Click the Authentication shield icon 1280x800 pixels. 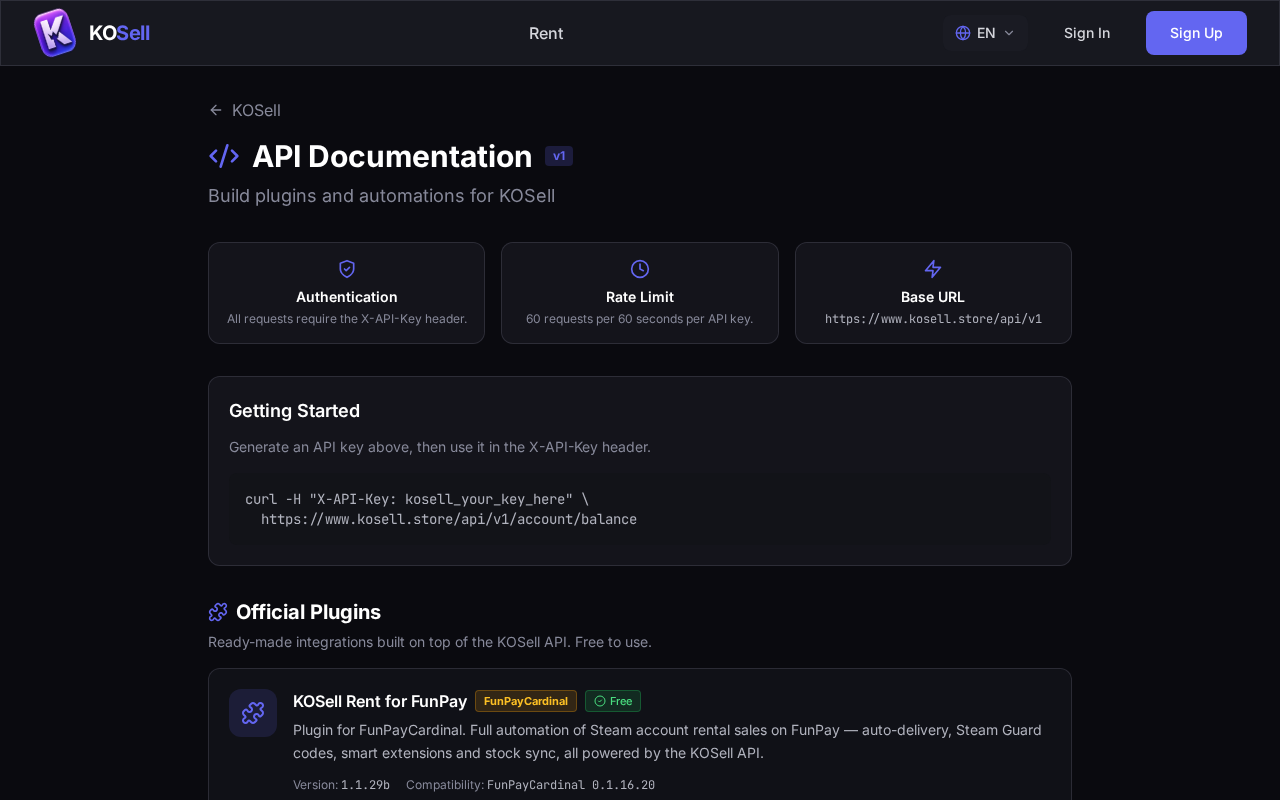tap(347, 269)
